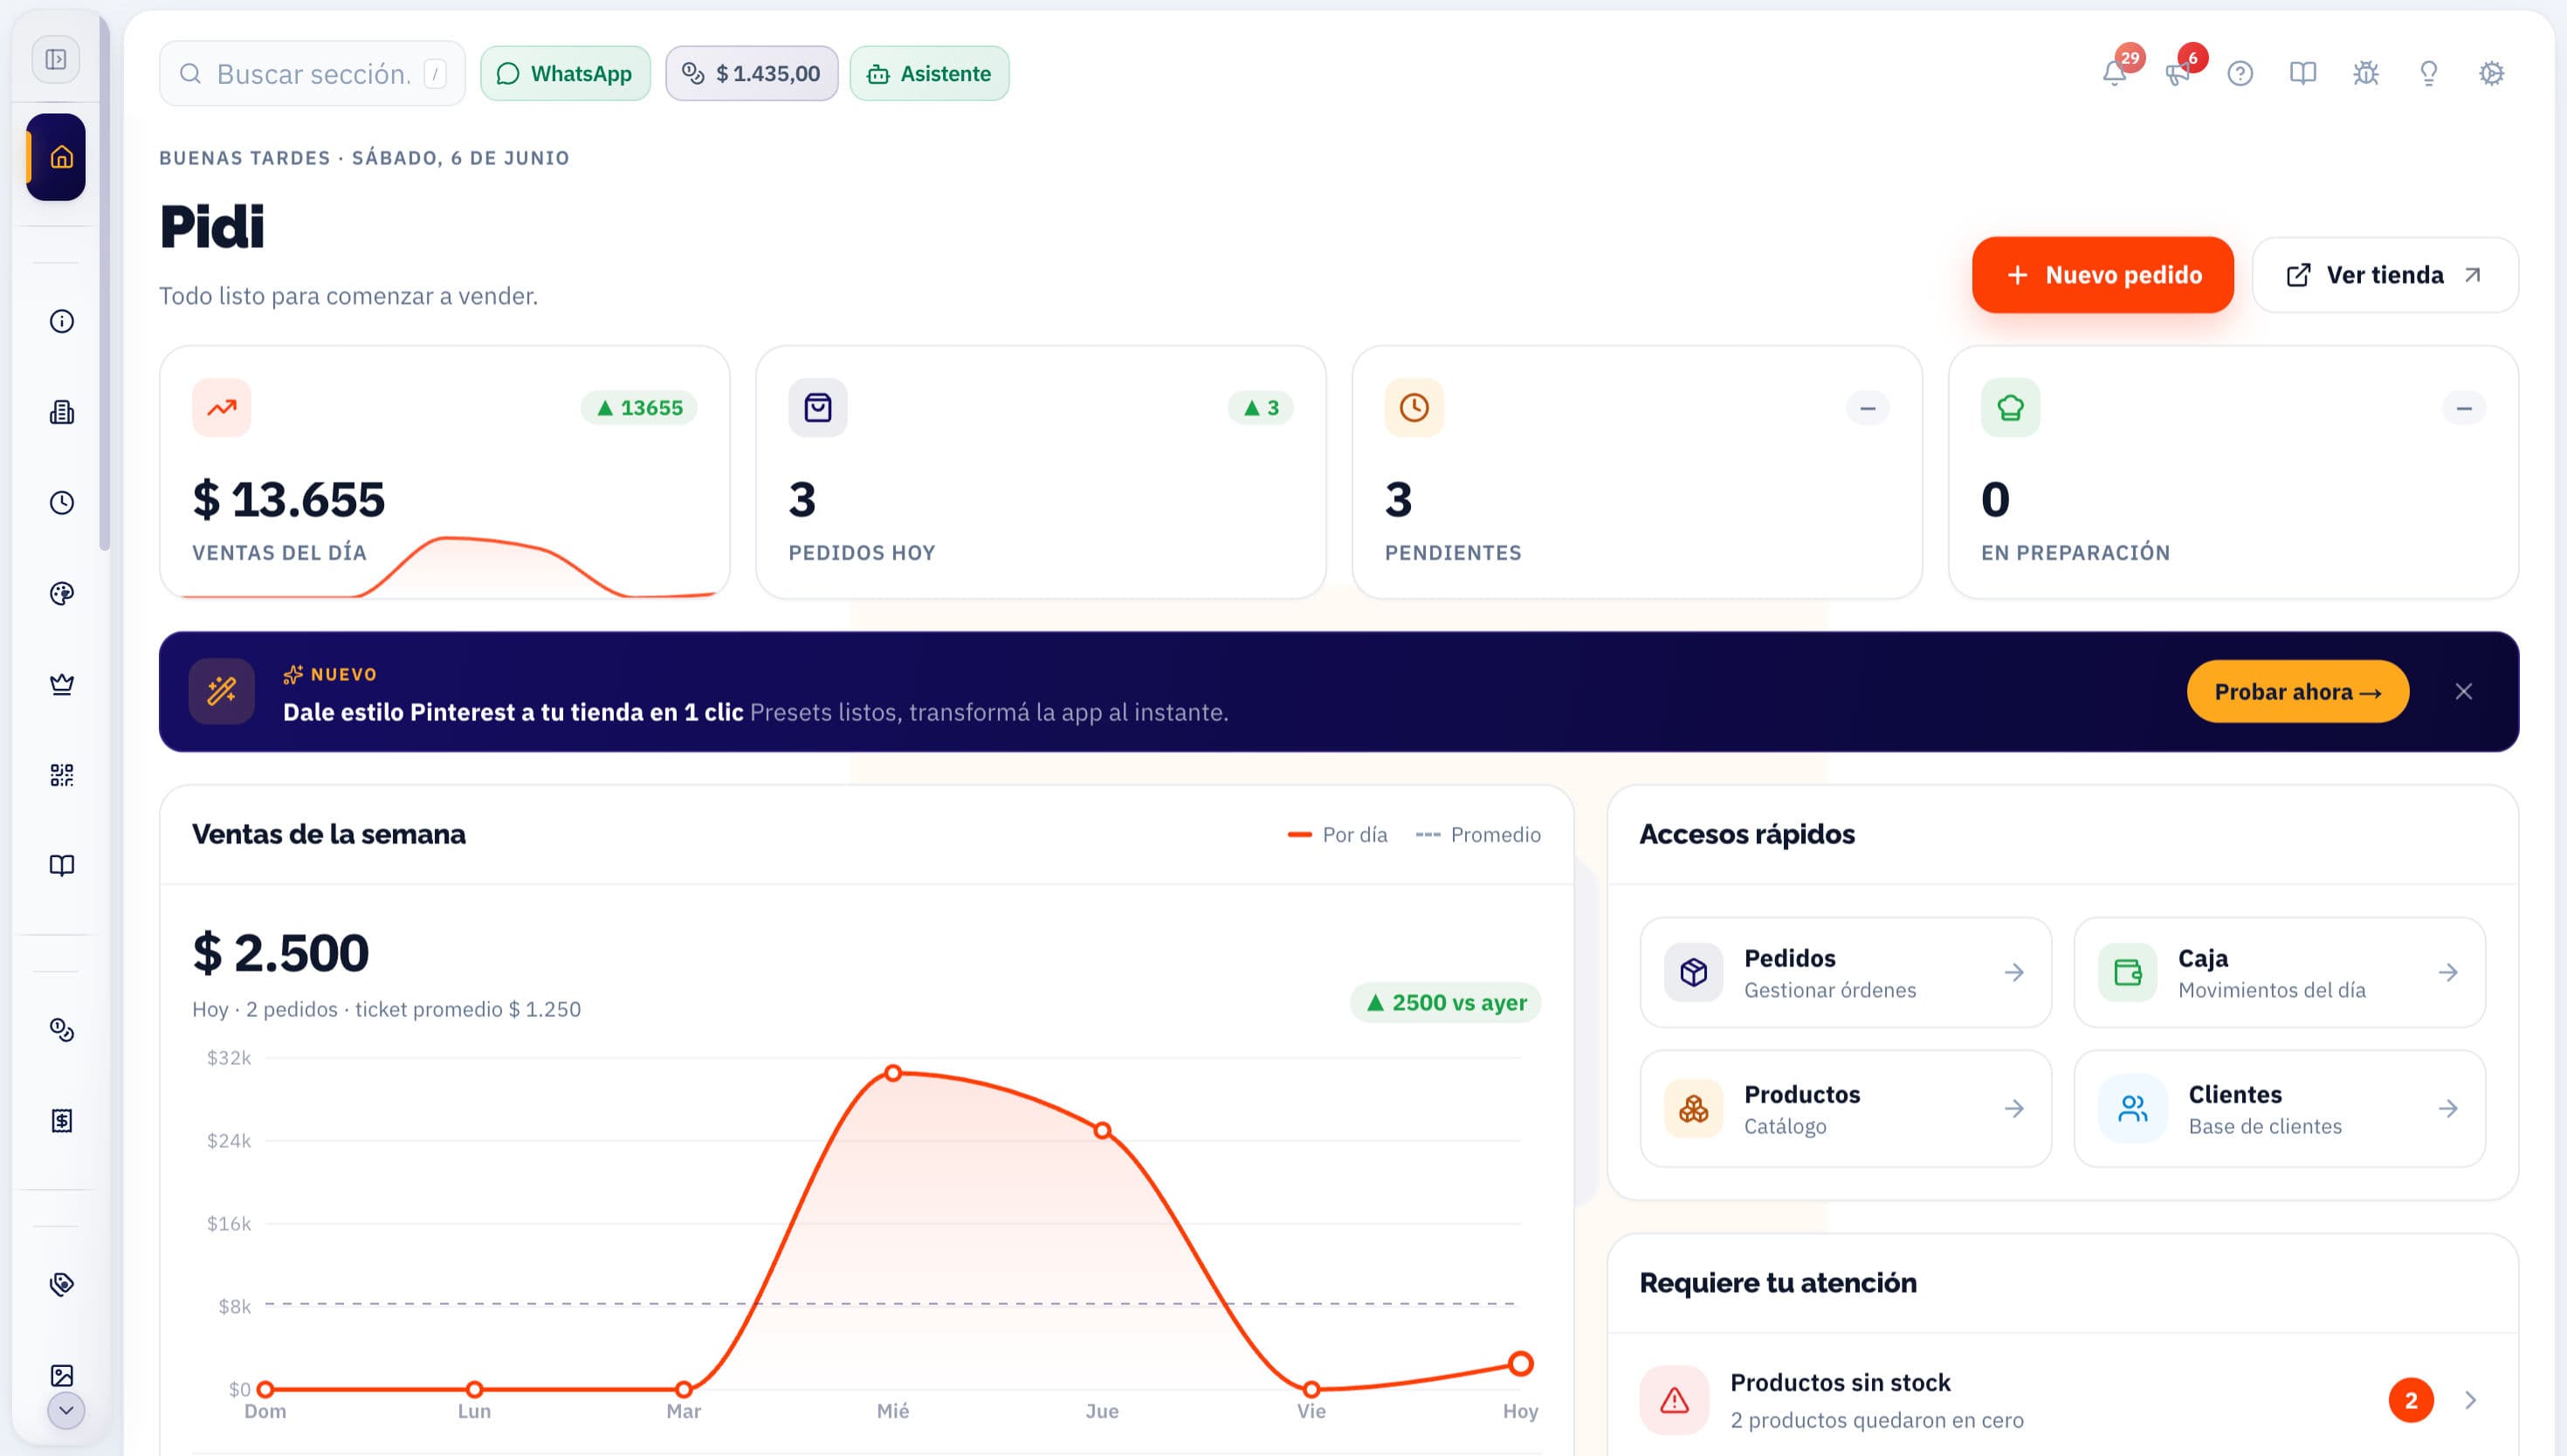Open the En preparación card

coord(2233,473)
